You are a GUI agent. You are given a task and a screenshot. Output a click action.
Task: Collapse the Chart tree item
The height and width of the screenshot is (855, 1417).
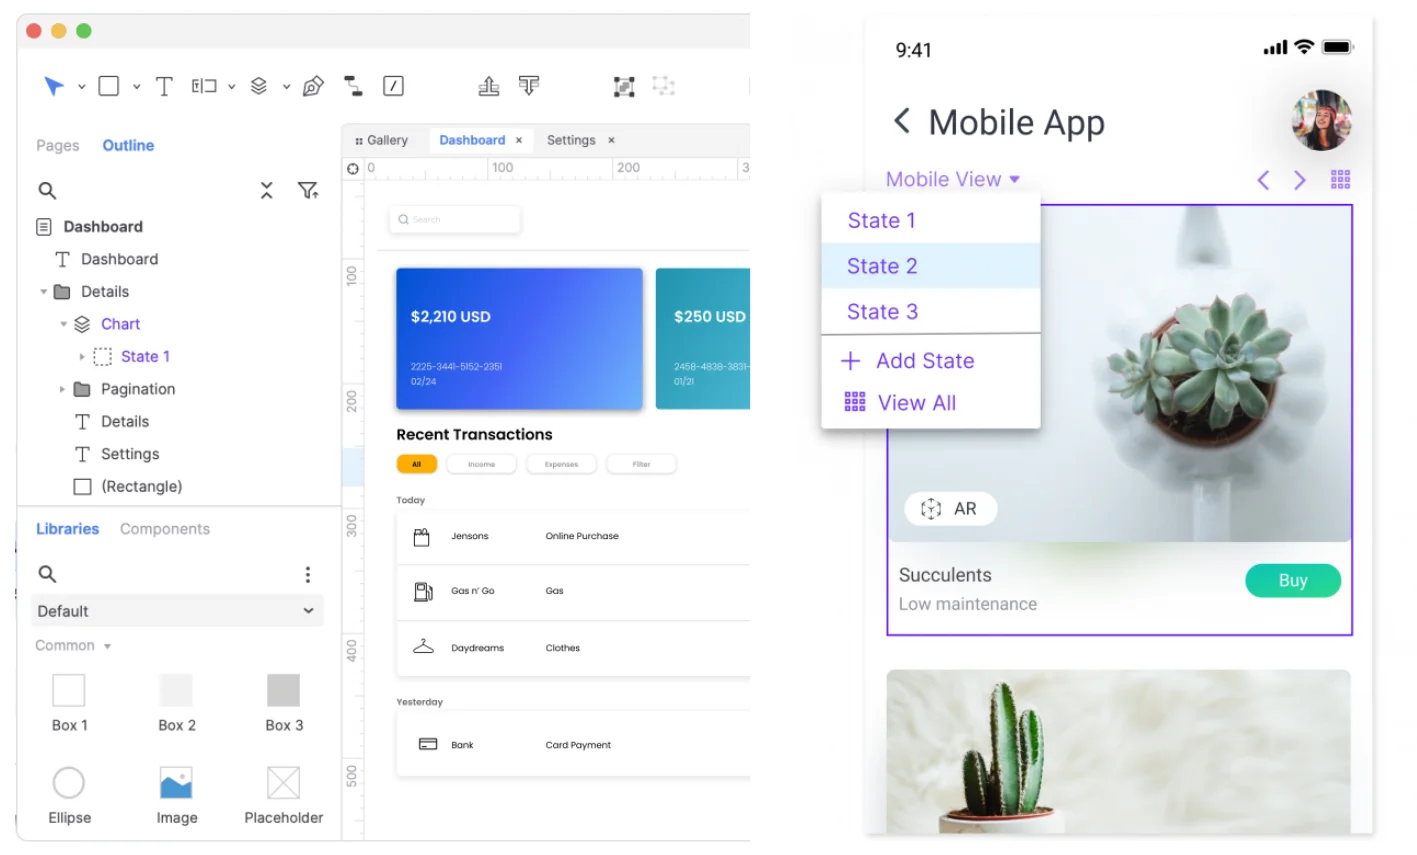point(64,324)
